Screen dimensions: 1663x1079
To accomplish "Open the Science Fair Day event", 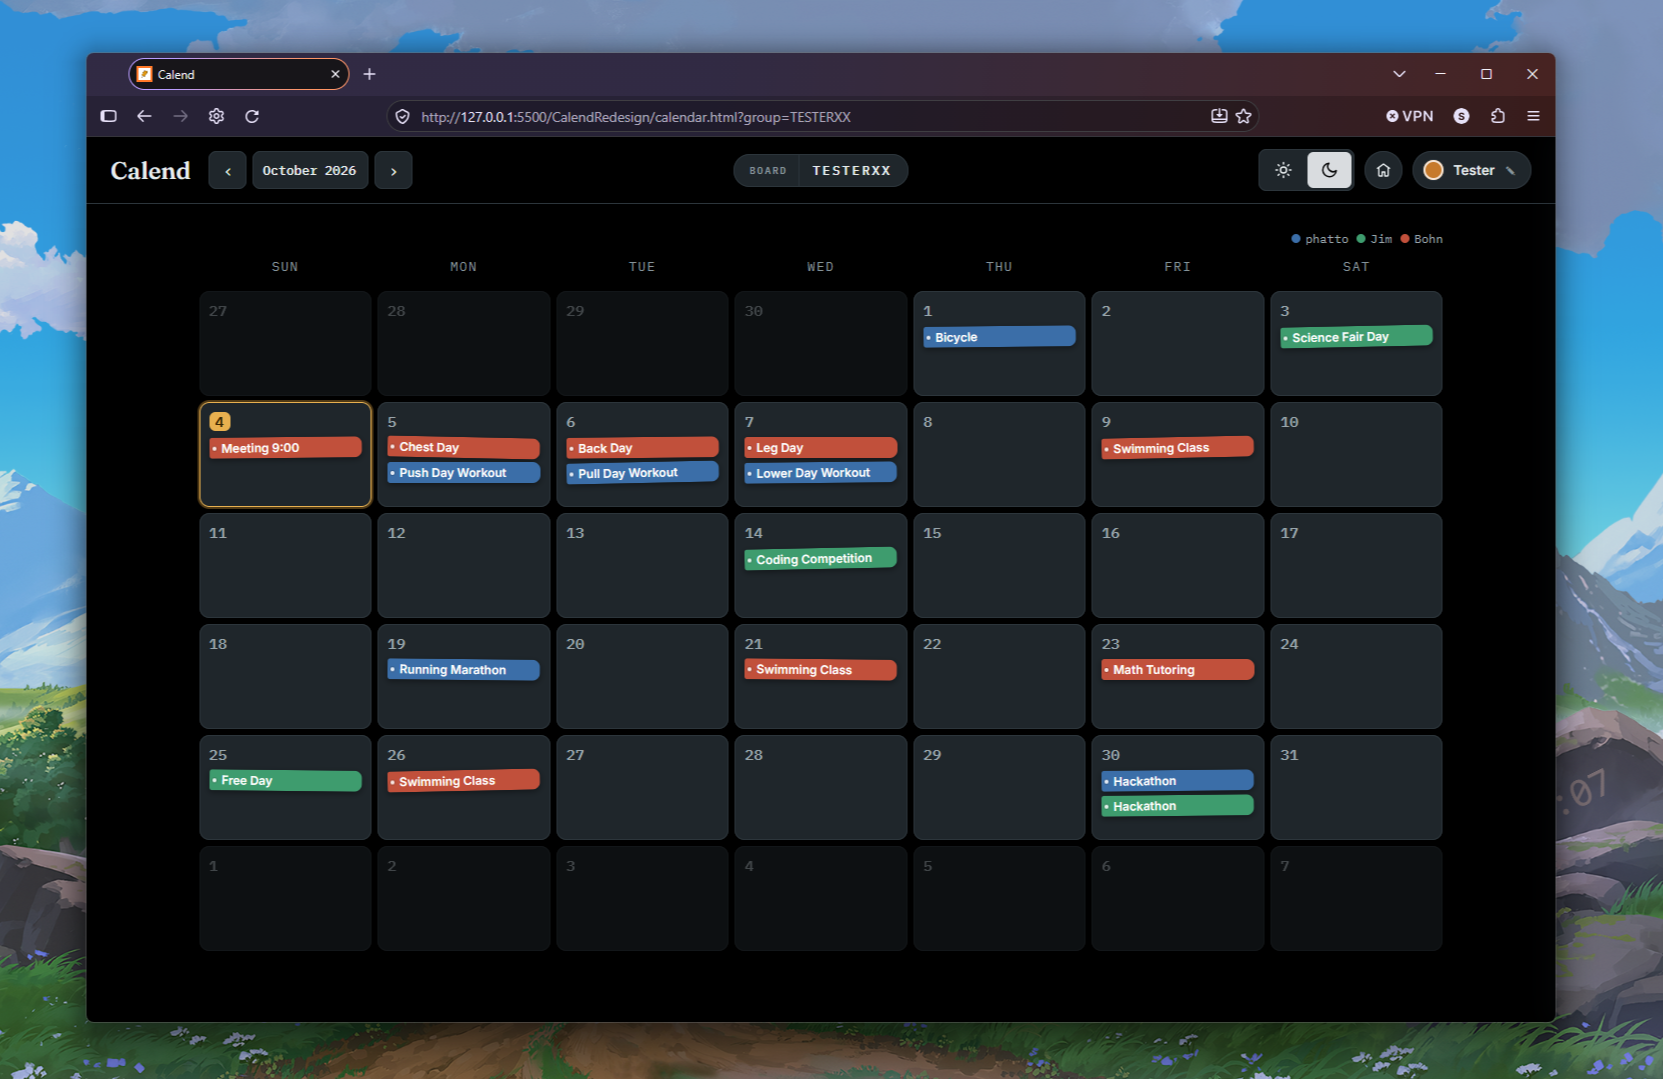I will (1356, 337).
